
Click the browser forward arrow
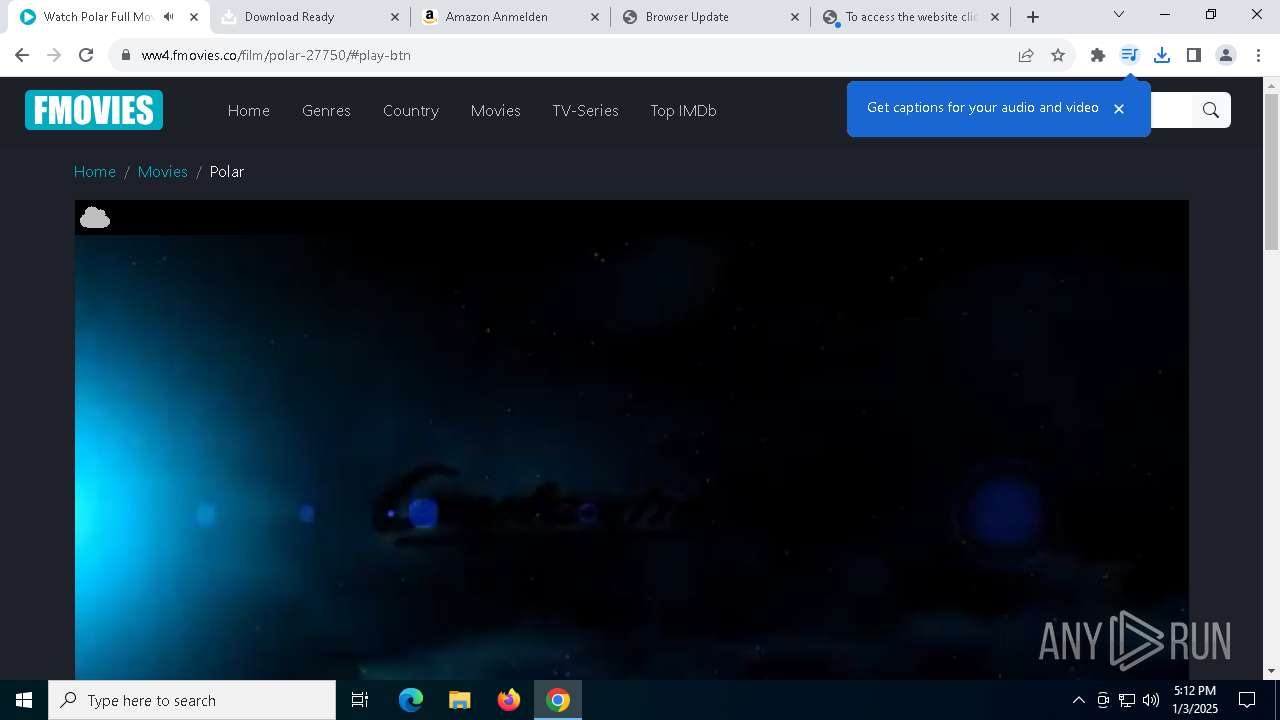point(54,55)
